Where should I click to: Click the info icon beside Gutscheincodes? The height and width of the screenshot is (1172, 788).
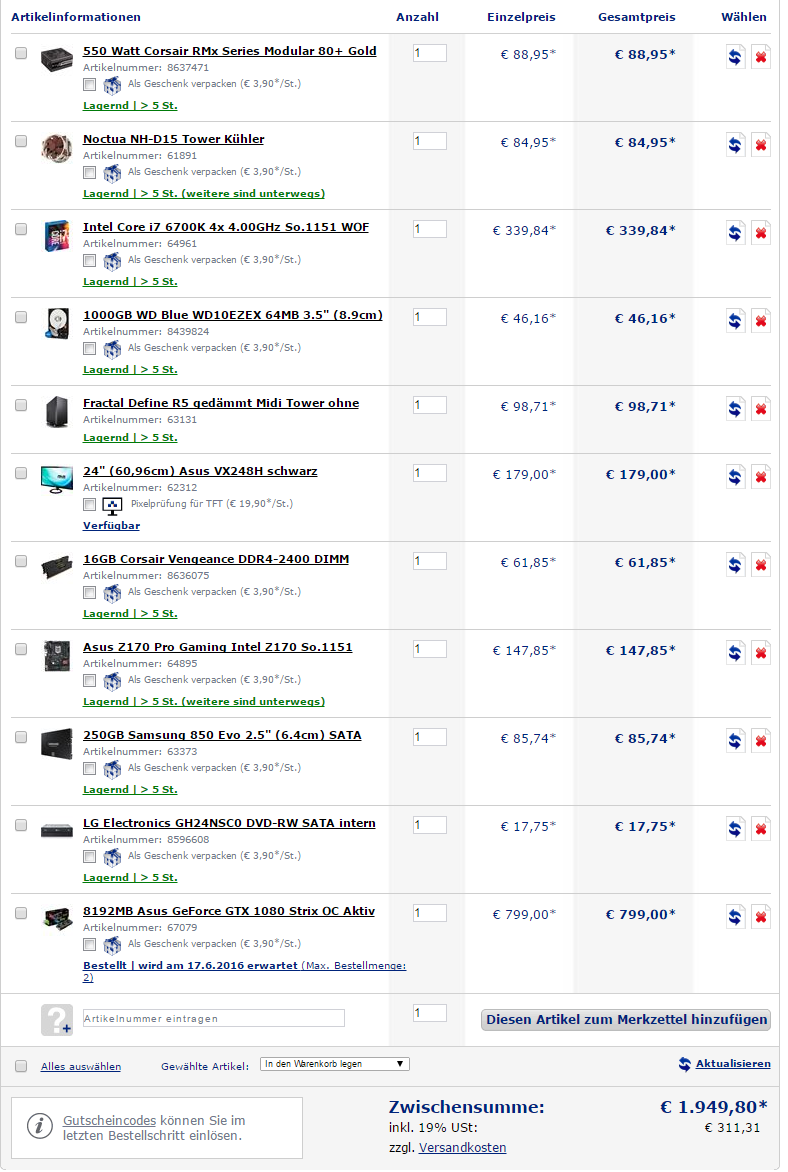coord(40,1126)
